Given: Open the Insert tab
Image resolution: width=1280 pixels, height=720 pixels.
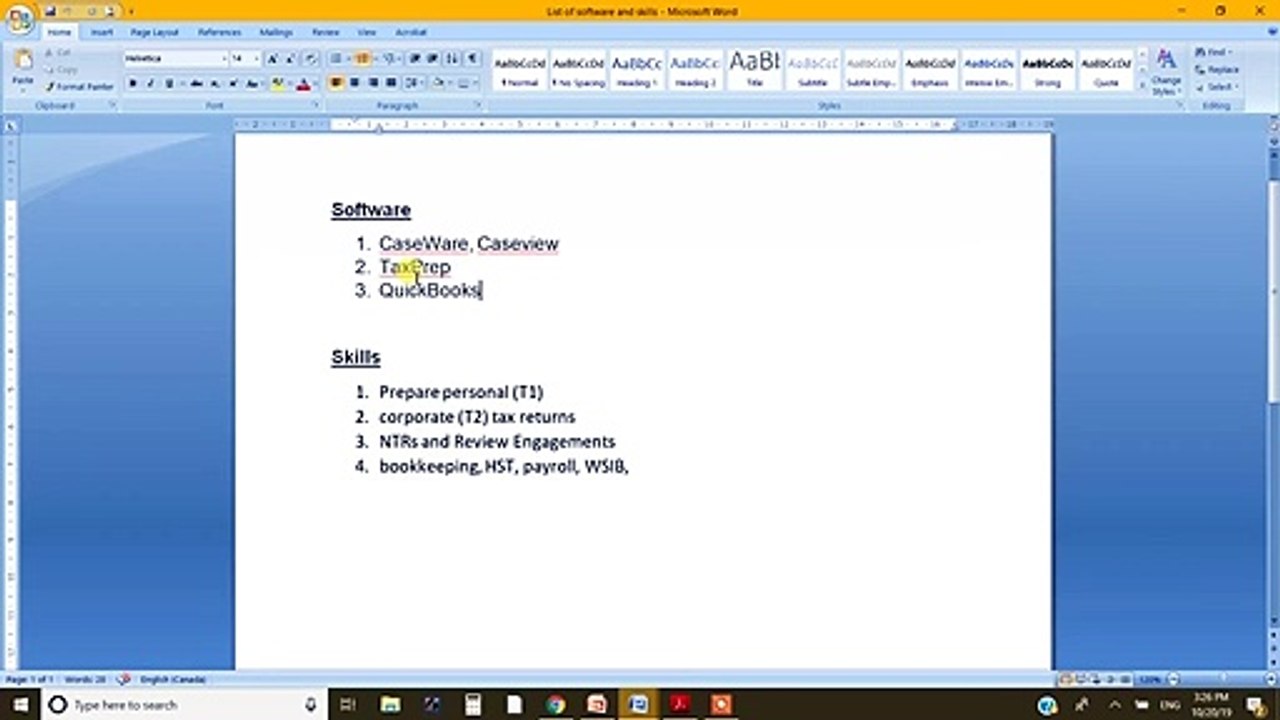Looking at the screenshot, I should click(x=102, y=32).
